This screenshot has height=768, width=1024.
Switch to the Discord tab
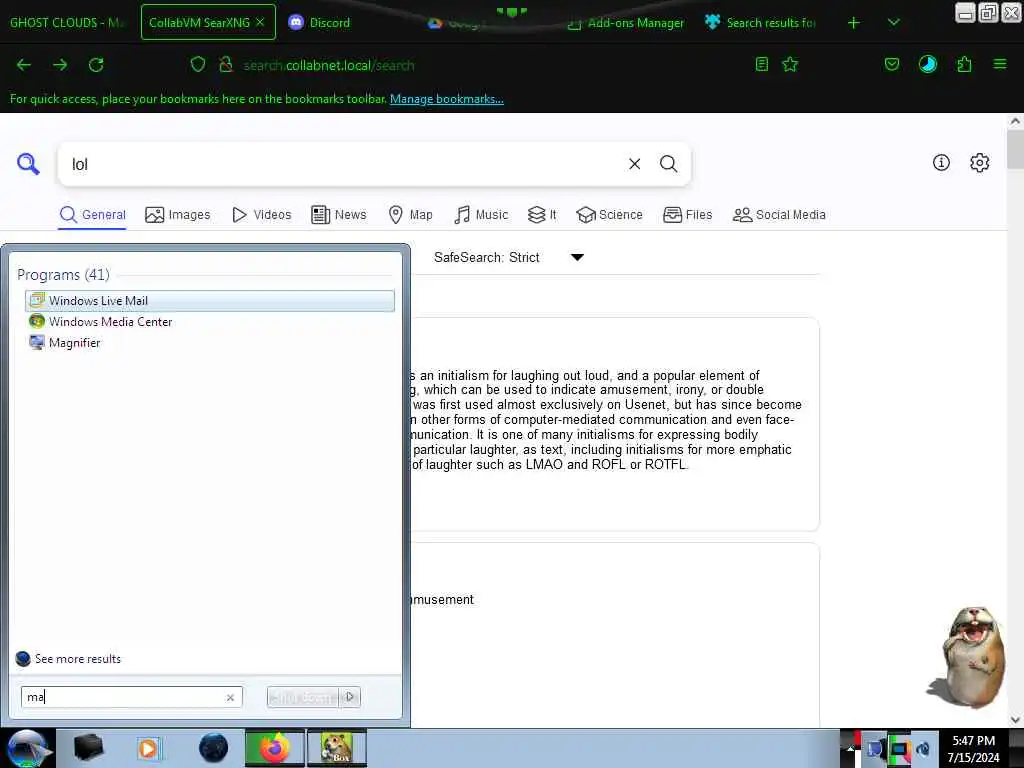[320, 22]
